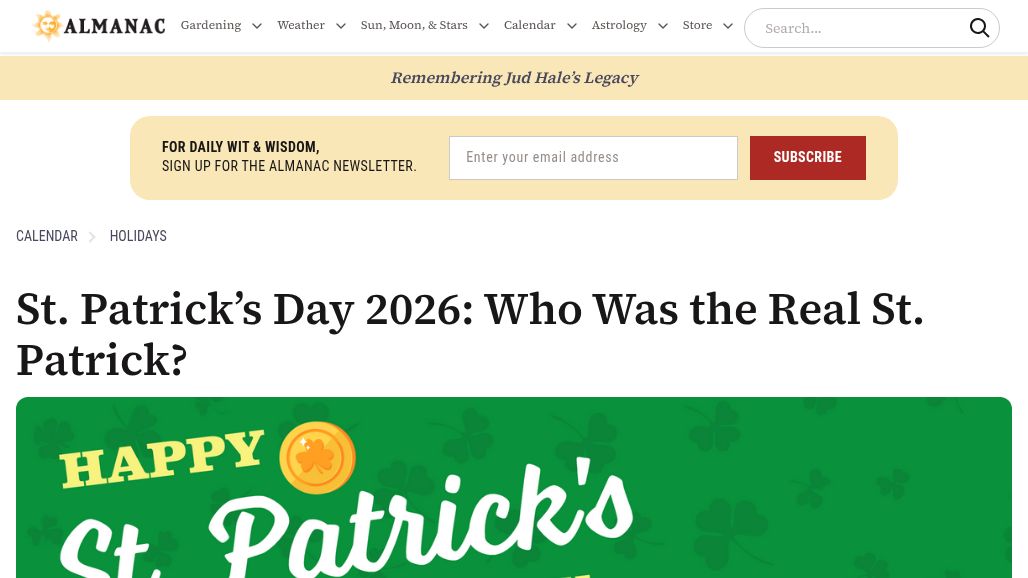
Task: Click the magnifying glass search icon
Action: (x=979, y=28)
